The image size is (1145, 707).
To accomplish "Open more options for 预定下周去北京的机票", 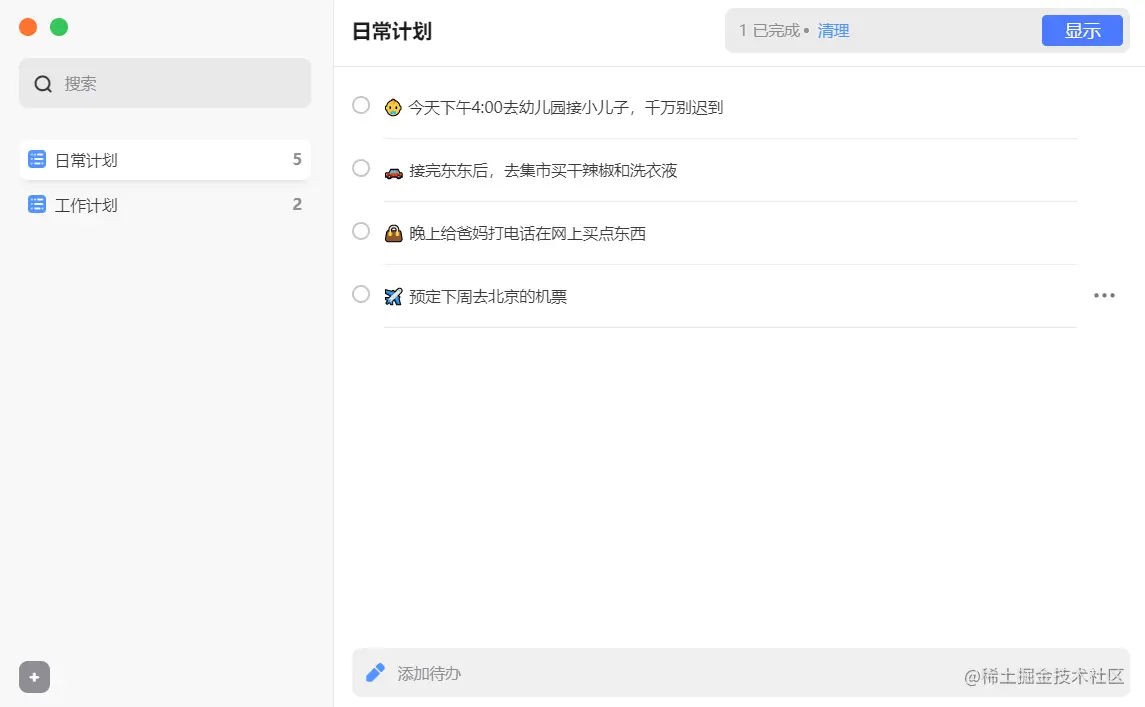I will 1104,296.
